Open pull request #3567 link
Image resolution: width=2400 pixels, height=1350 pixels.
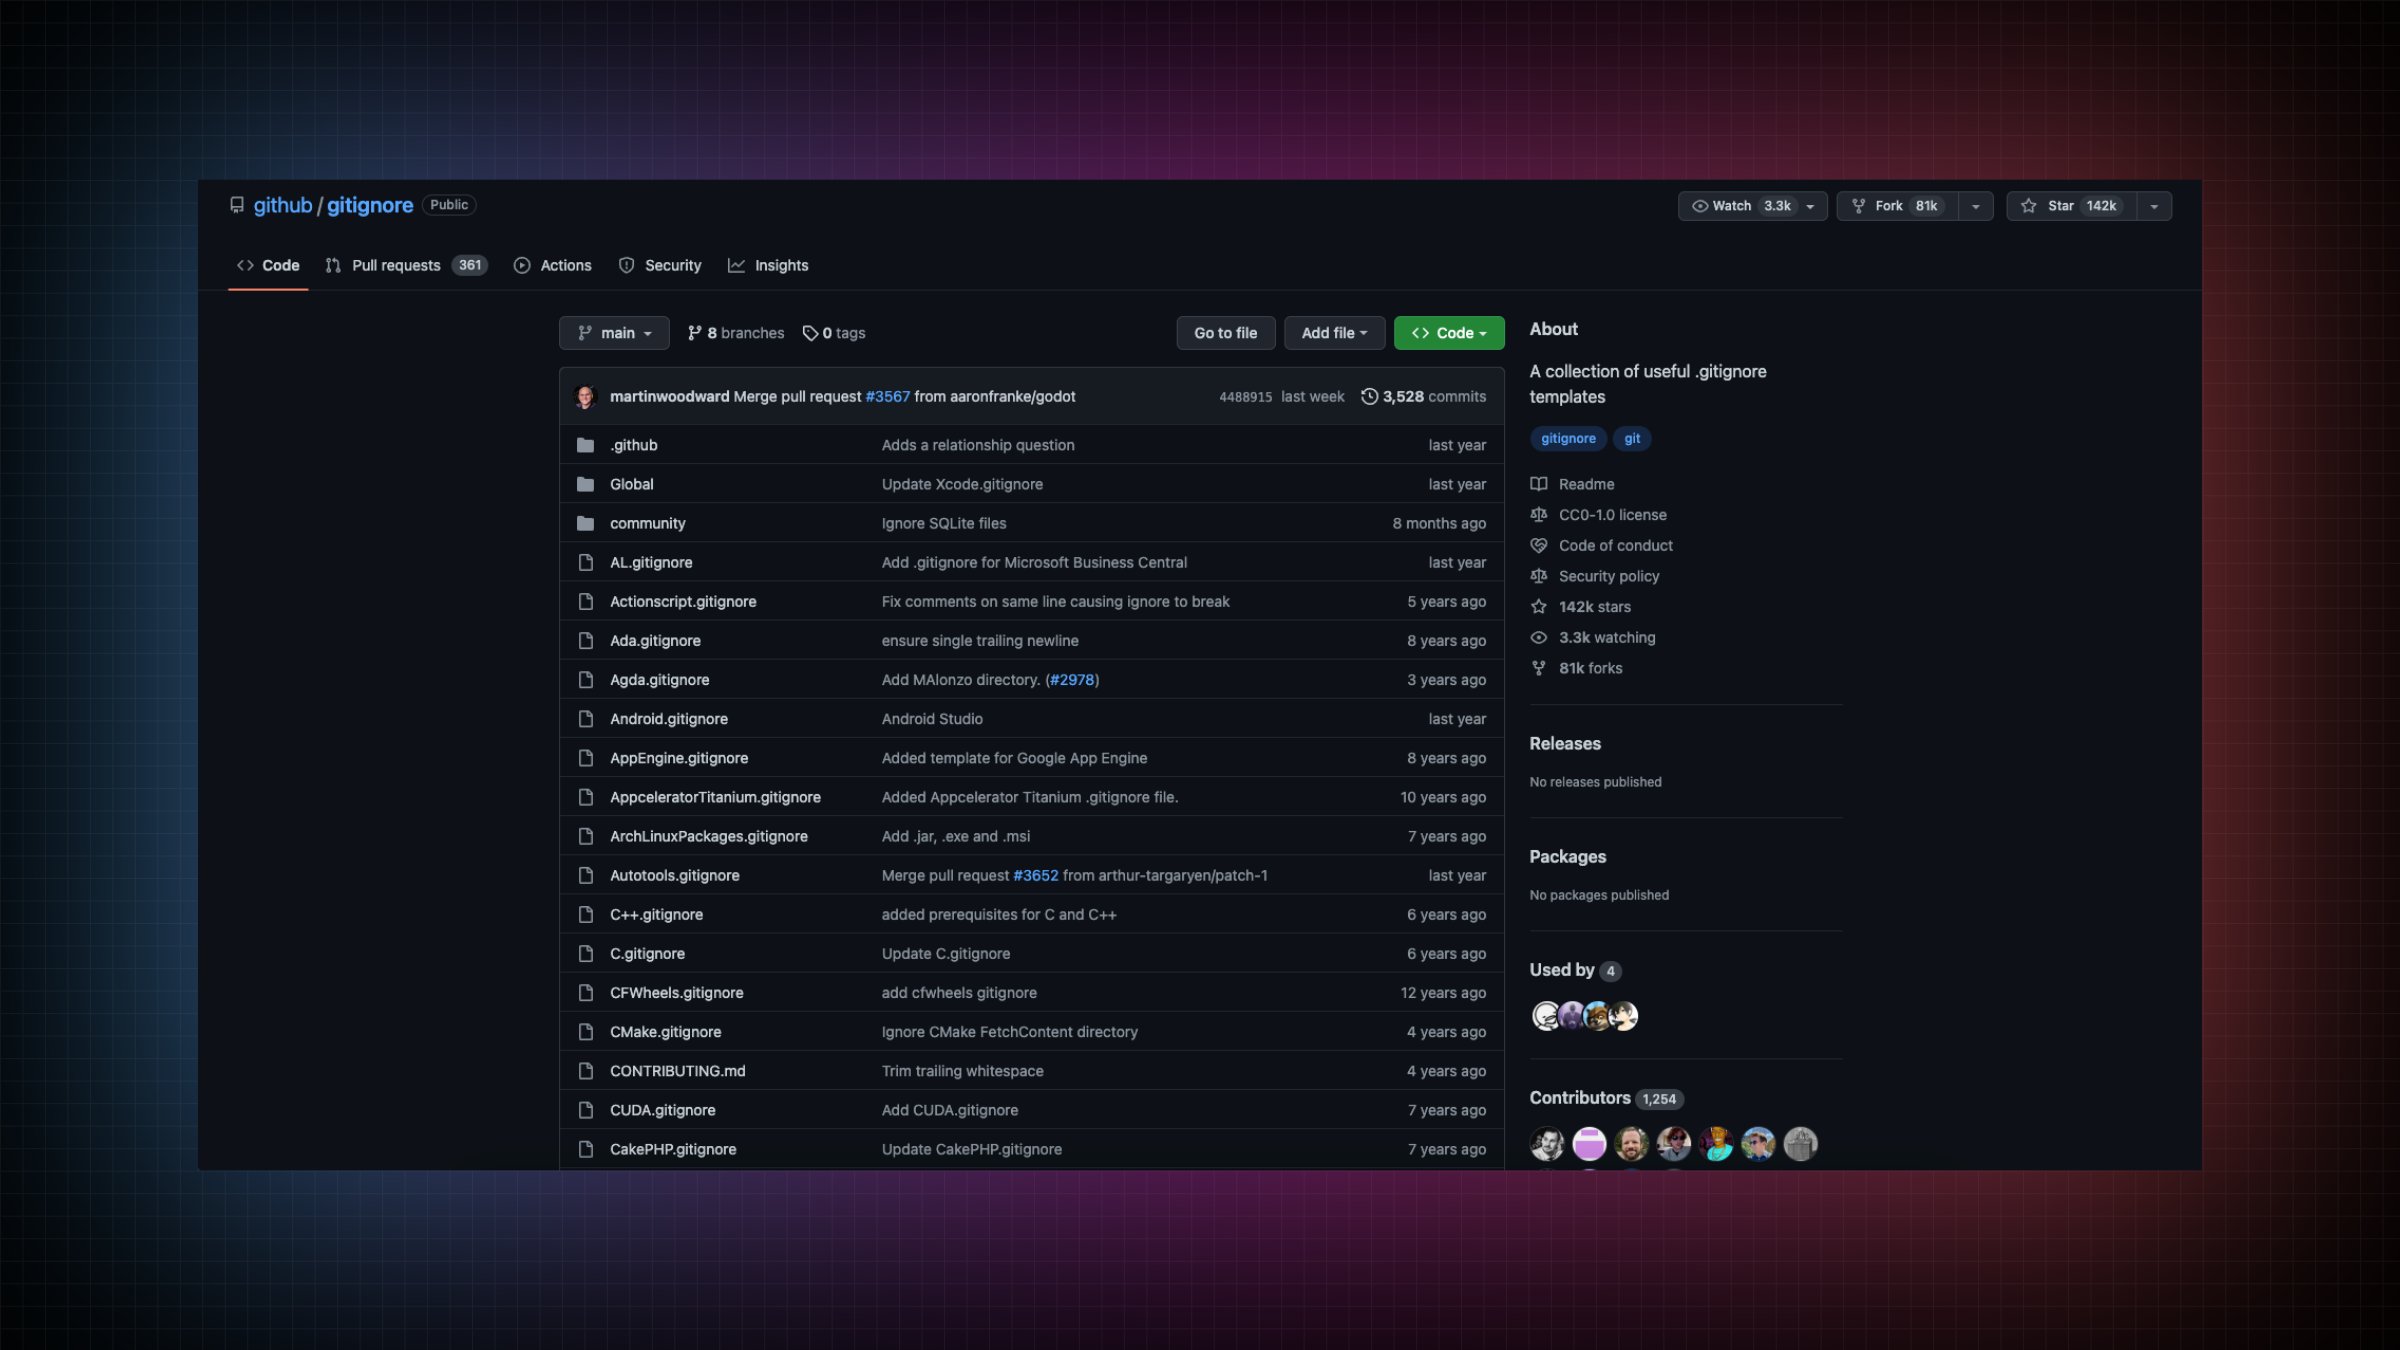coord(887,396)
